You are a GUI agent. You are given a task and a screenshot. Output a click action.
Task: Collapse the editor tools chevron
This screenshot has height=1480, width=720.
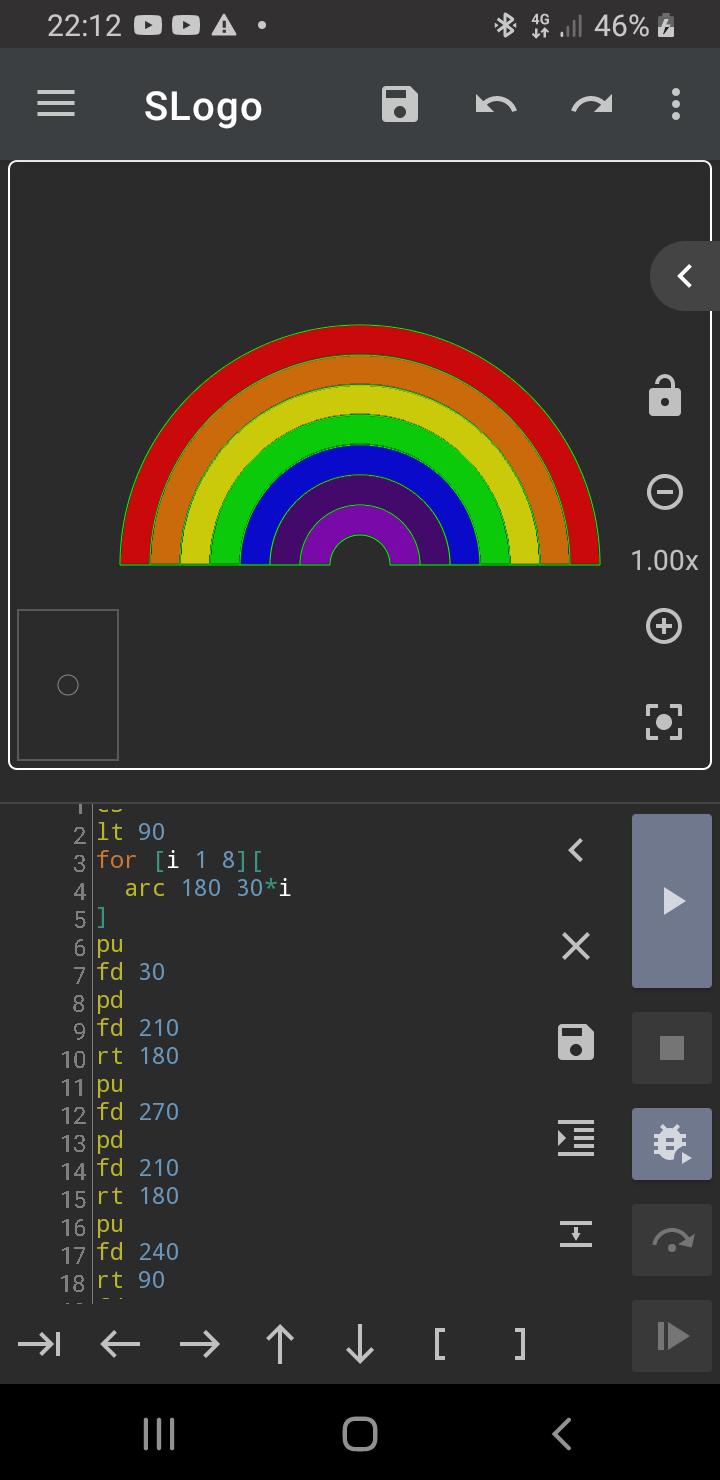(x=576, y=850)
